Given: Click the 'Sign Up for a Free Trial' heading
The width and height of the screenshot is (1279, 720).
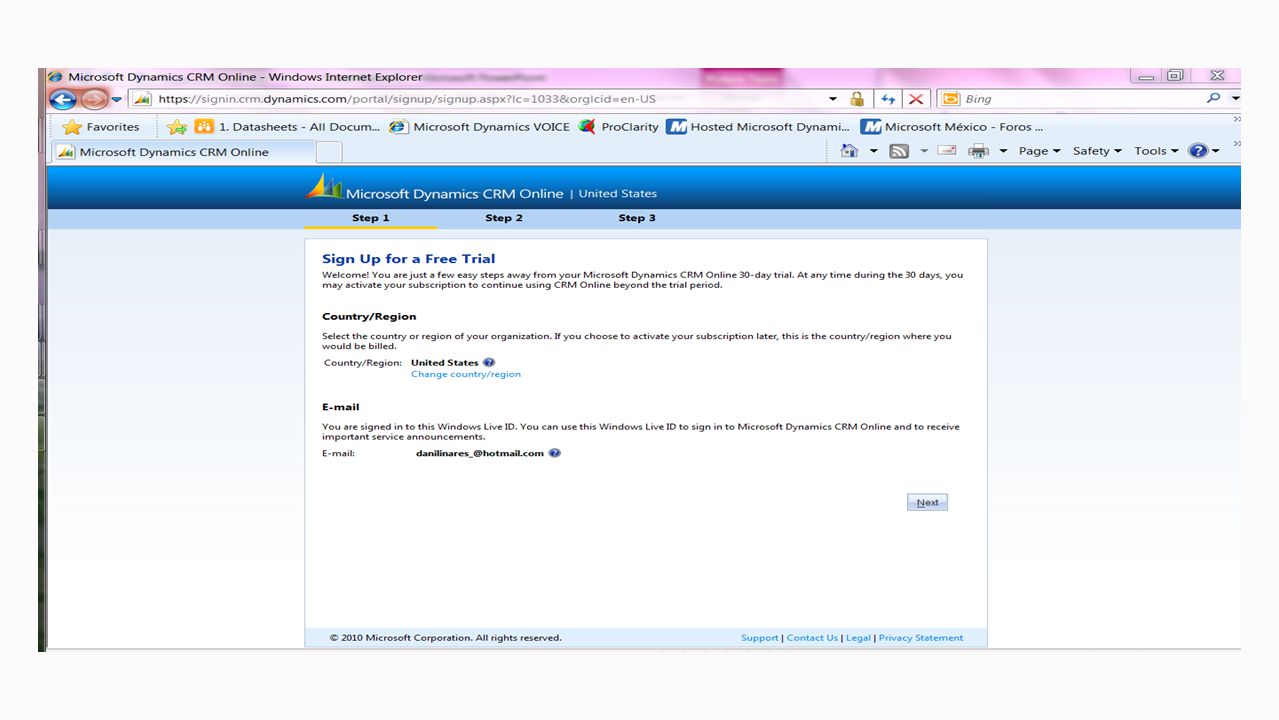Looking at the screenshot, I should tap(408, 259).
